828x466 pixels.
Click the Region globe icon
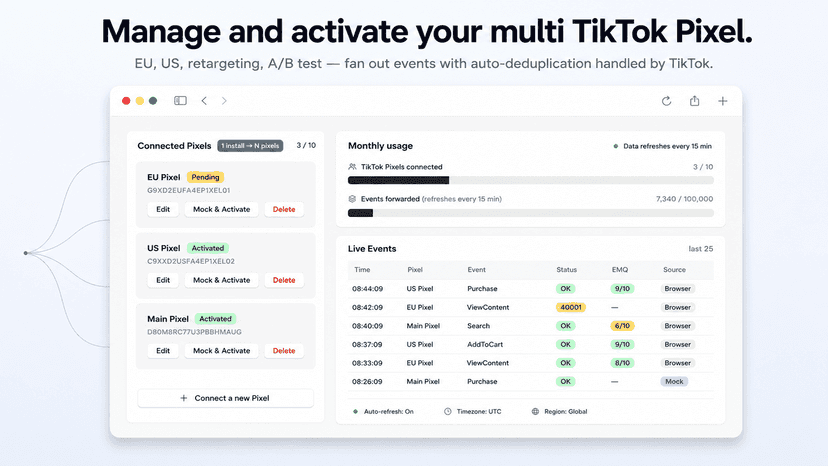click(x=535, y=411)
